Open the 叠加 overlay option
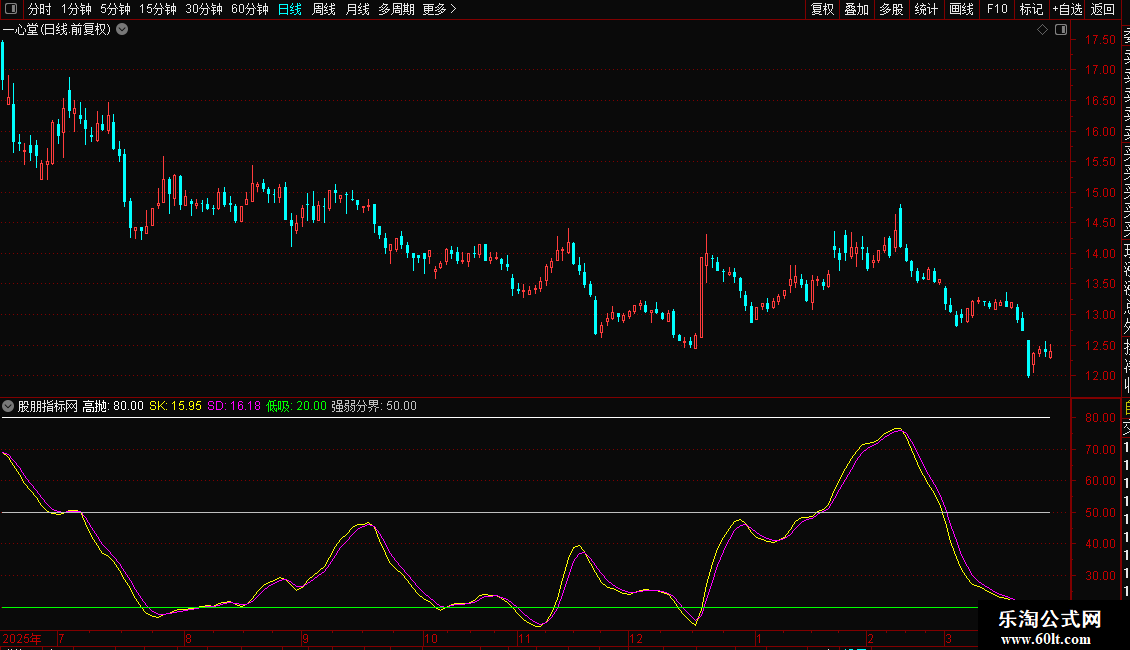This screenshot has width=1130, height=650. pyautogui.click(x=856, y=9)
